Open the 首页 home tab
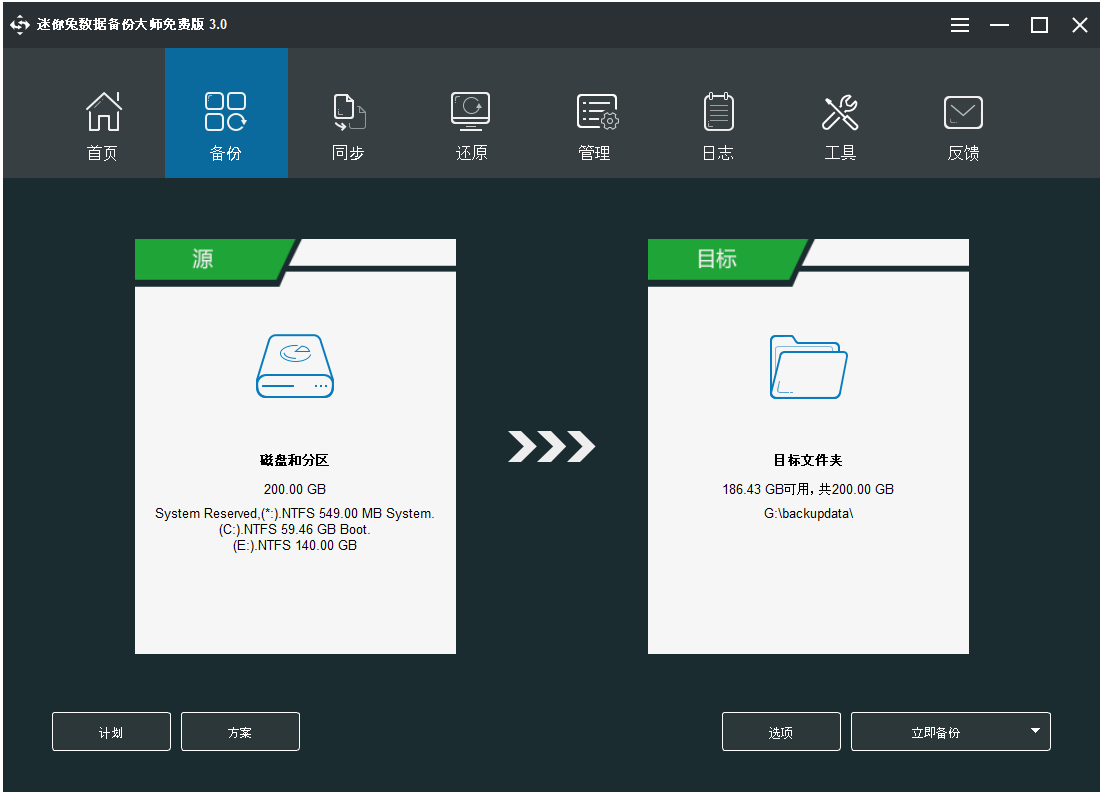The image size is (1102, 794). (103, 113)
